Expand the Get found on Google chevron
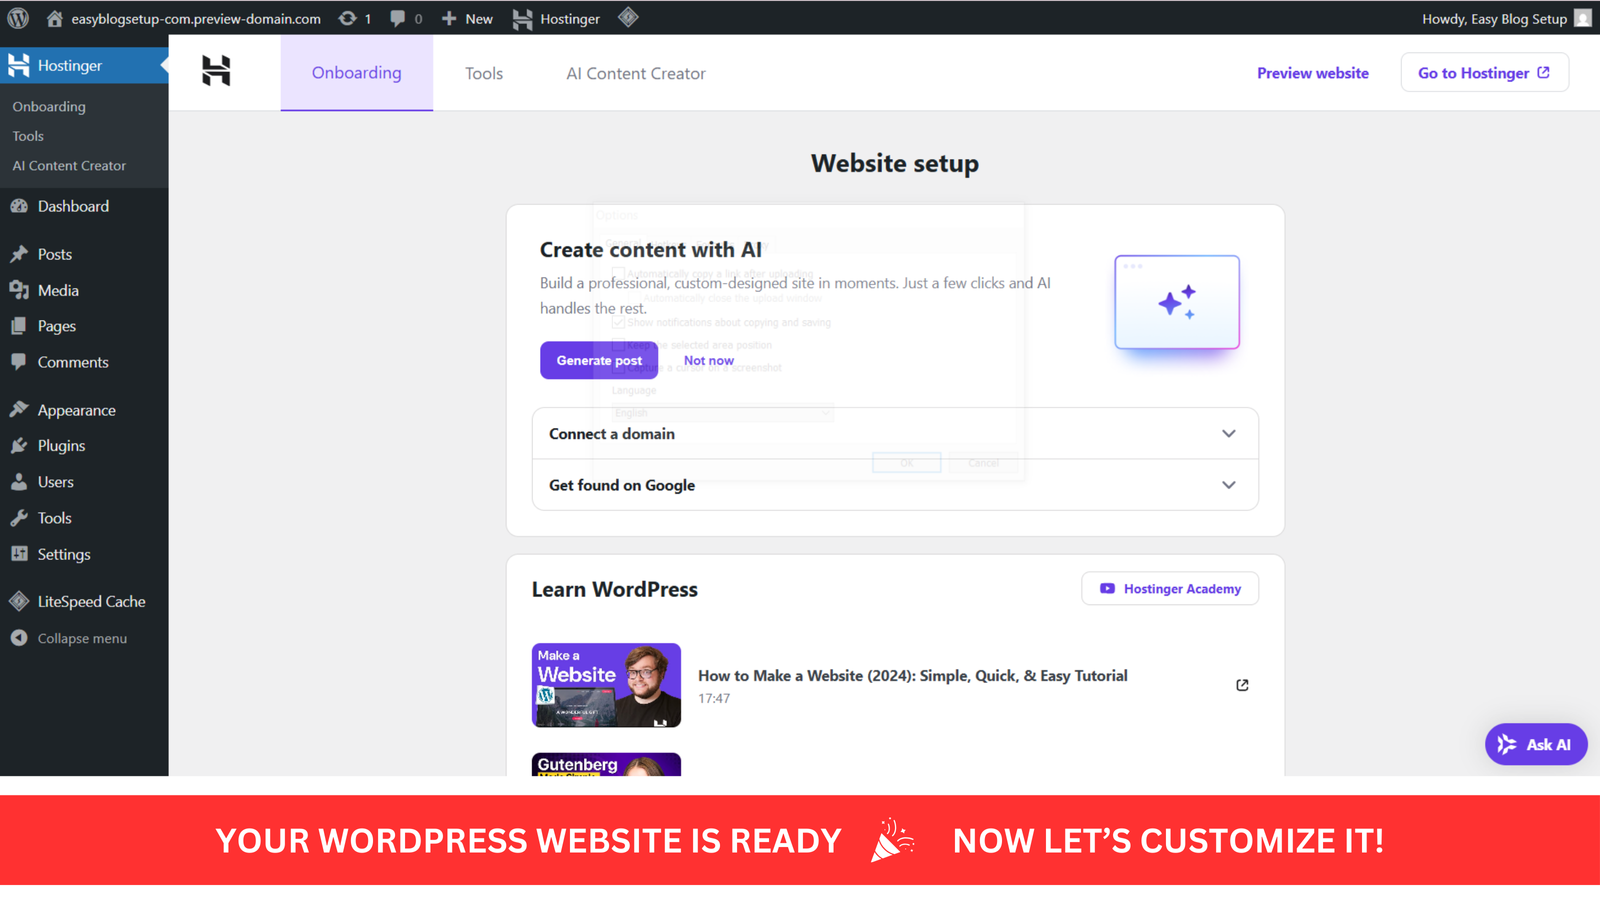Viewport: 1600px width, 900px height. 1229,485
